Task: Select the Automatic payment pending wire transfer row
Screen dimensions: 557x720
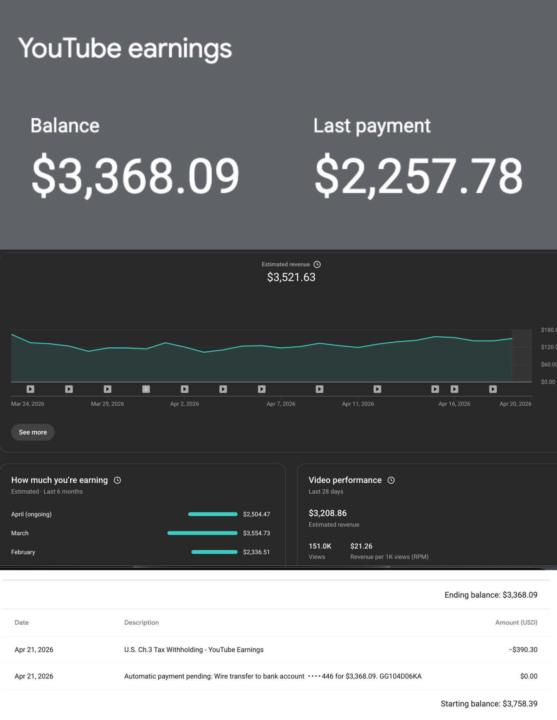Action: [276, 676]
